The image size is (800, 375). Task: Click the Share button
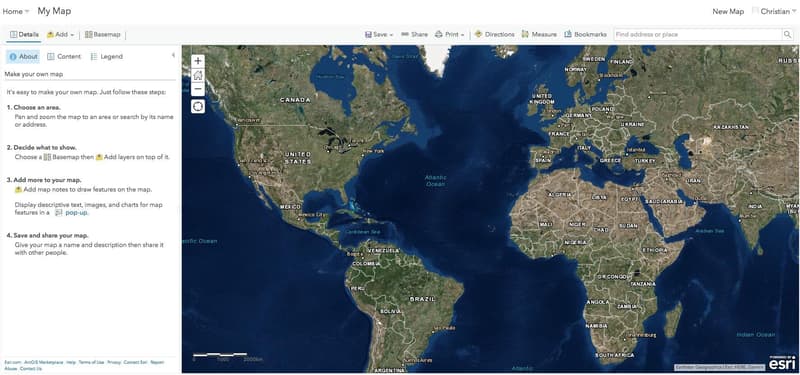pyautogui.click(x=414, y=35)
